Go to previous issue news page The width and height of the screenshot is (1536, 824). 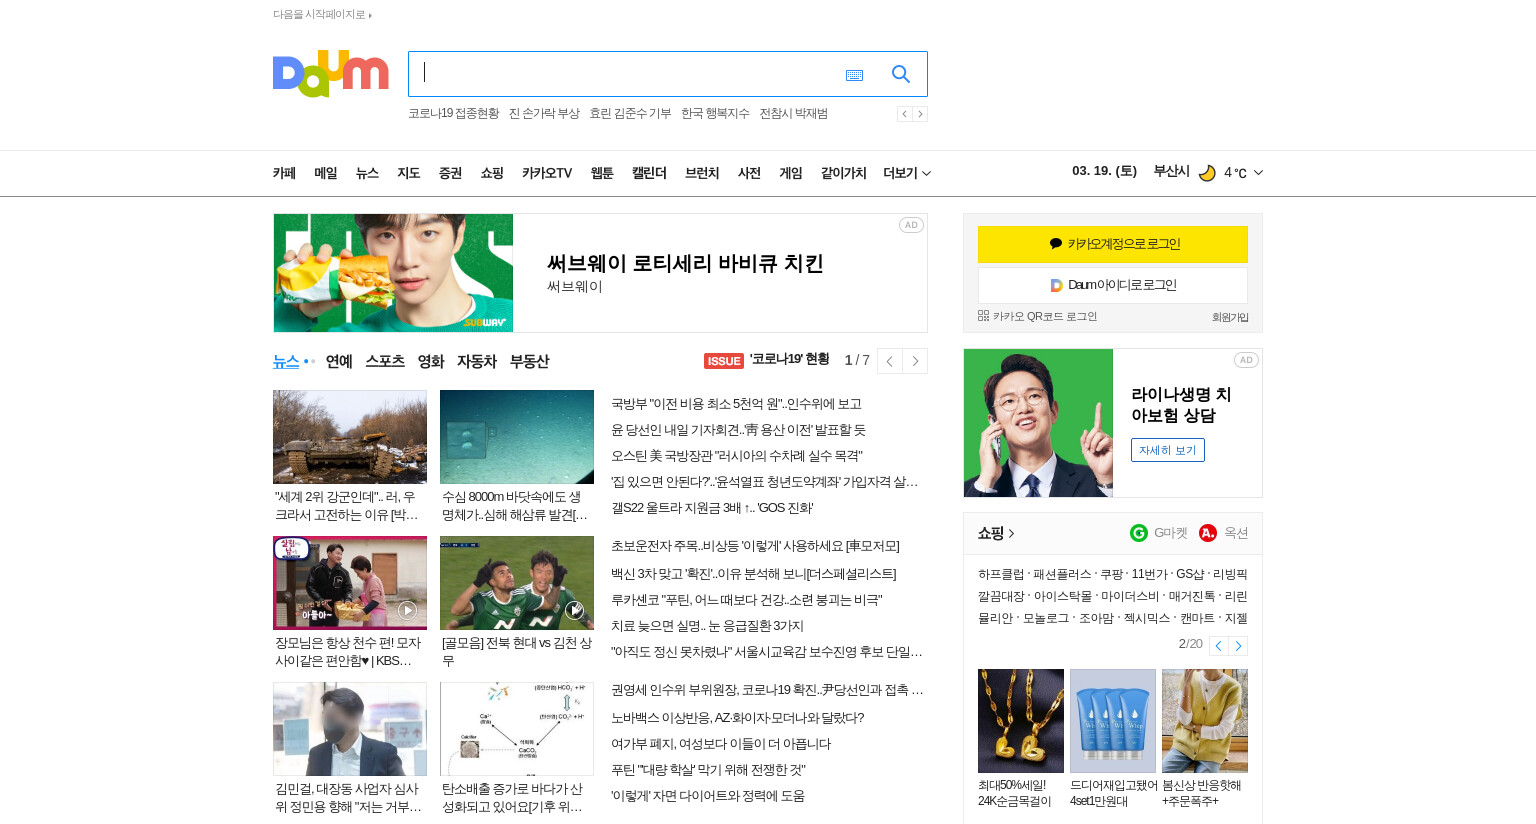tap(889, 361)
